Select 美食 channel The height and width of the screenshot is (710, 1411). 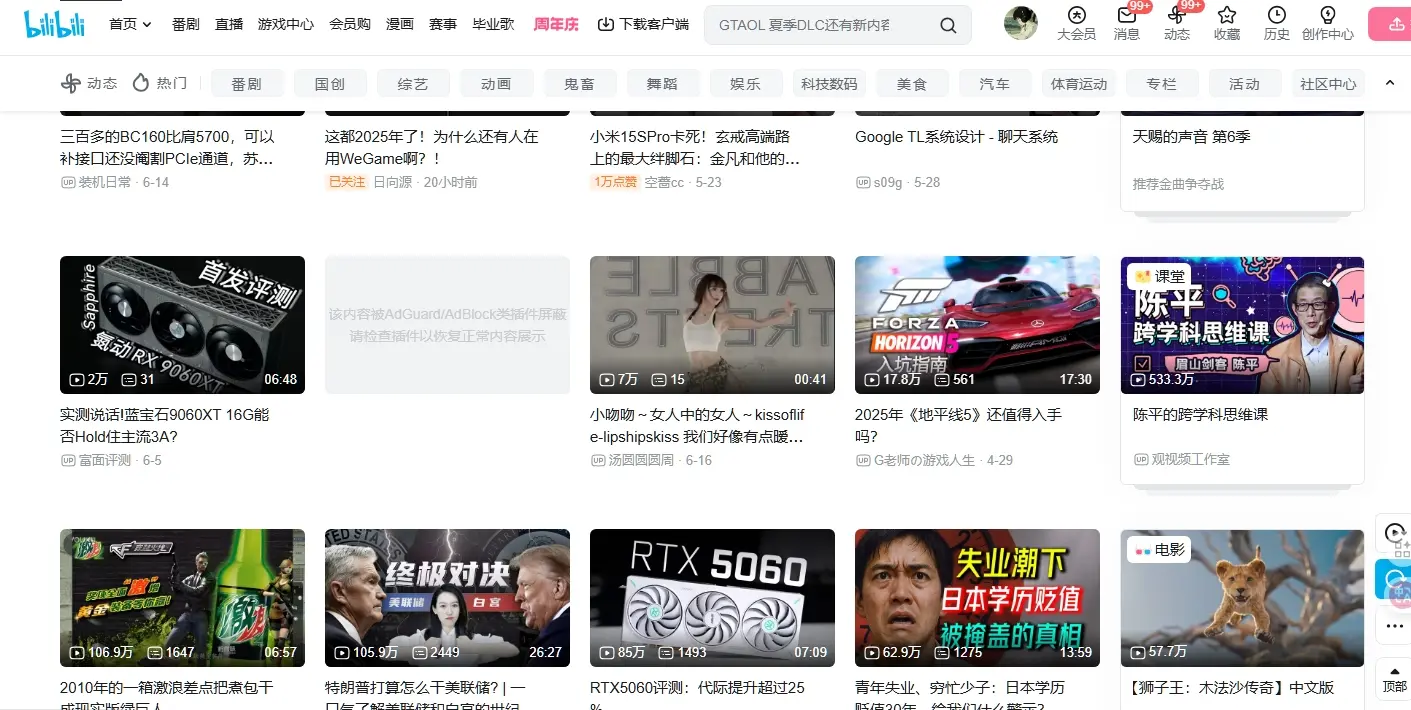tap(912, 84)
